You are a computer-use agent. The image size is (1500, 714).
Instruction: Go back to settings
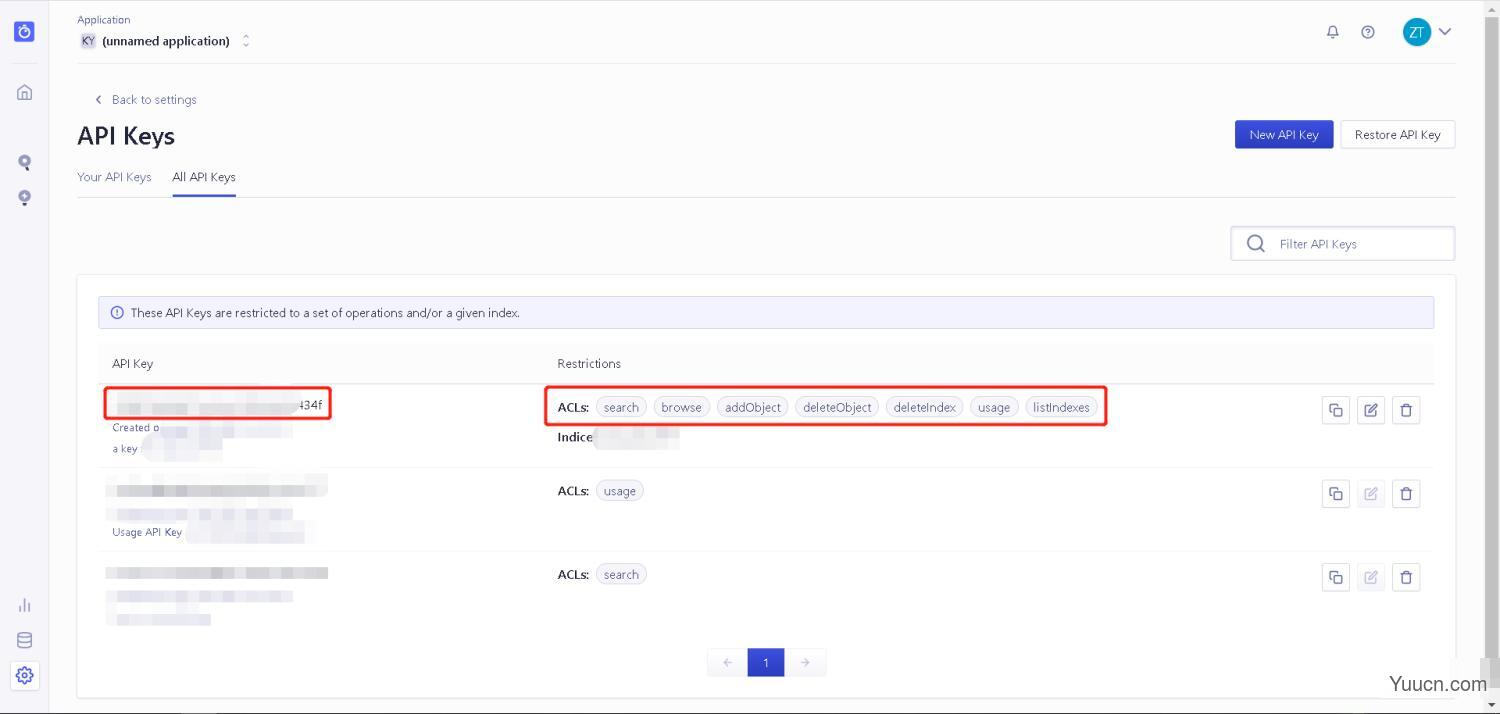(x=145, y=100)
